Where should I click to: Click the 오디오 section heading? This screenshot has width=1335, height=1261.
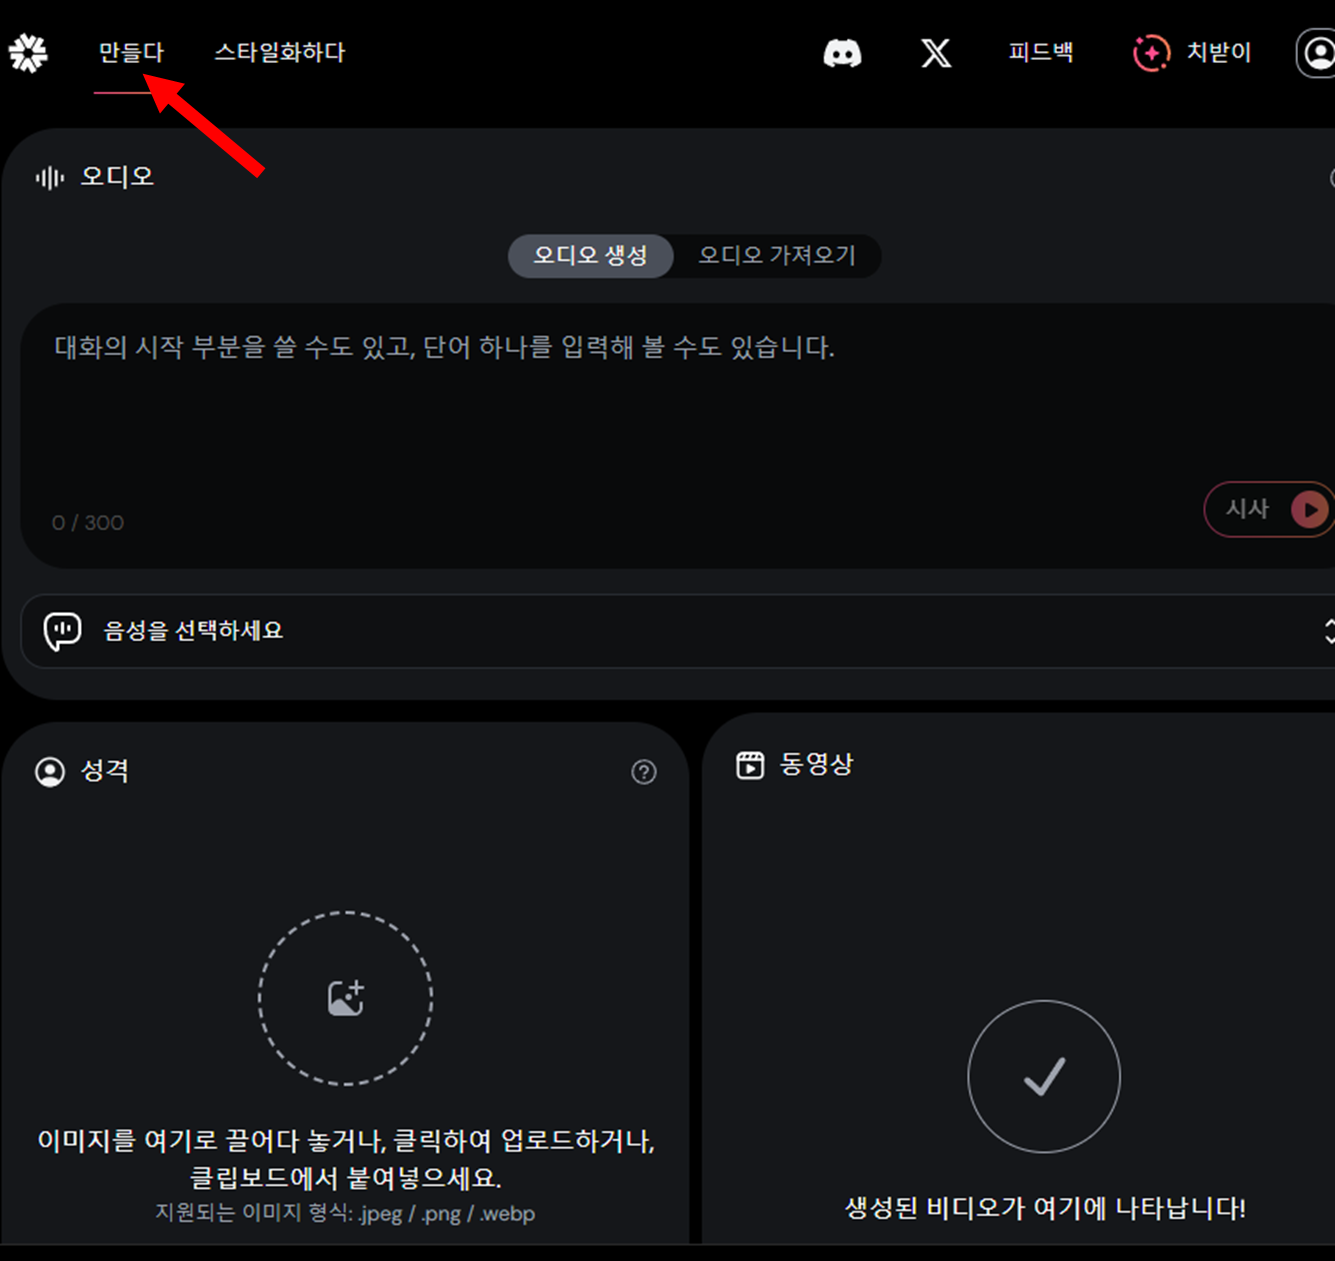pyautogui.click(x=117, y=177)
